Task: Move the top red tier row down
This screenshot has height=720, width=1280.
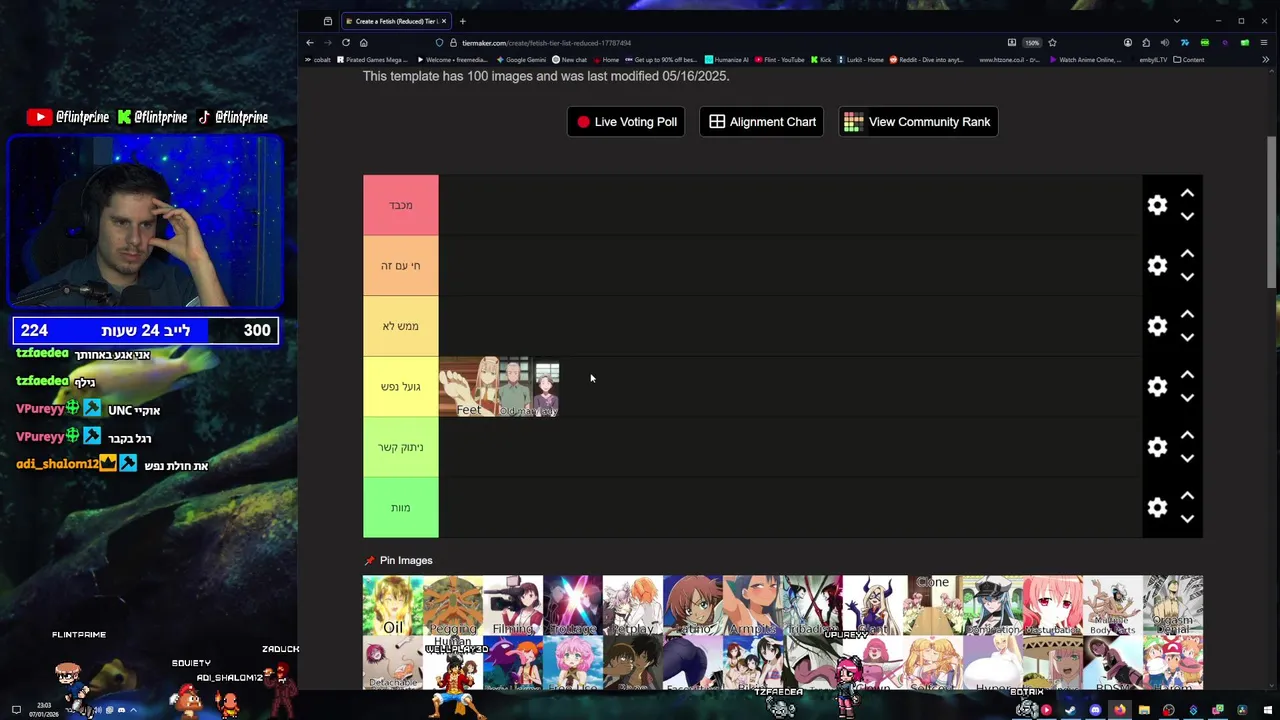Action: 1187,216
